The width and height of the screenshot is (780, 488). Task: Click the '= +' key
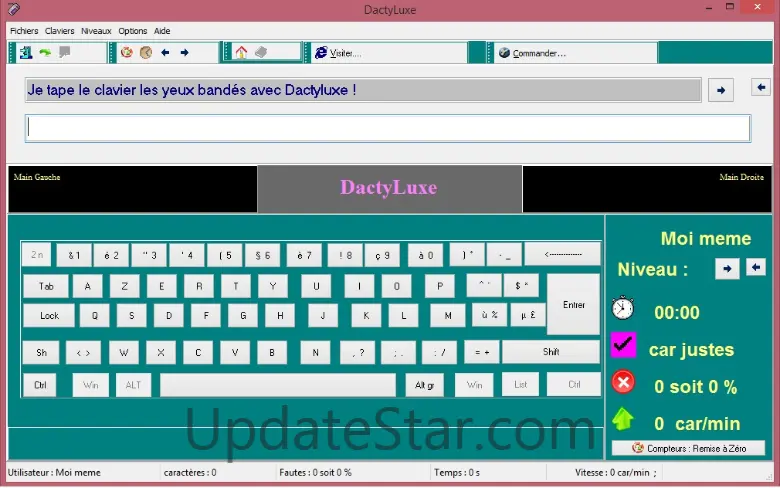[482, 352]
